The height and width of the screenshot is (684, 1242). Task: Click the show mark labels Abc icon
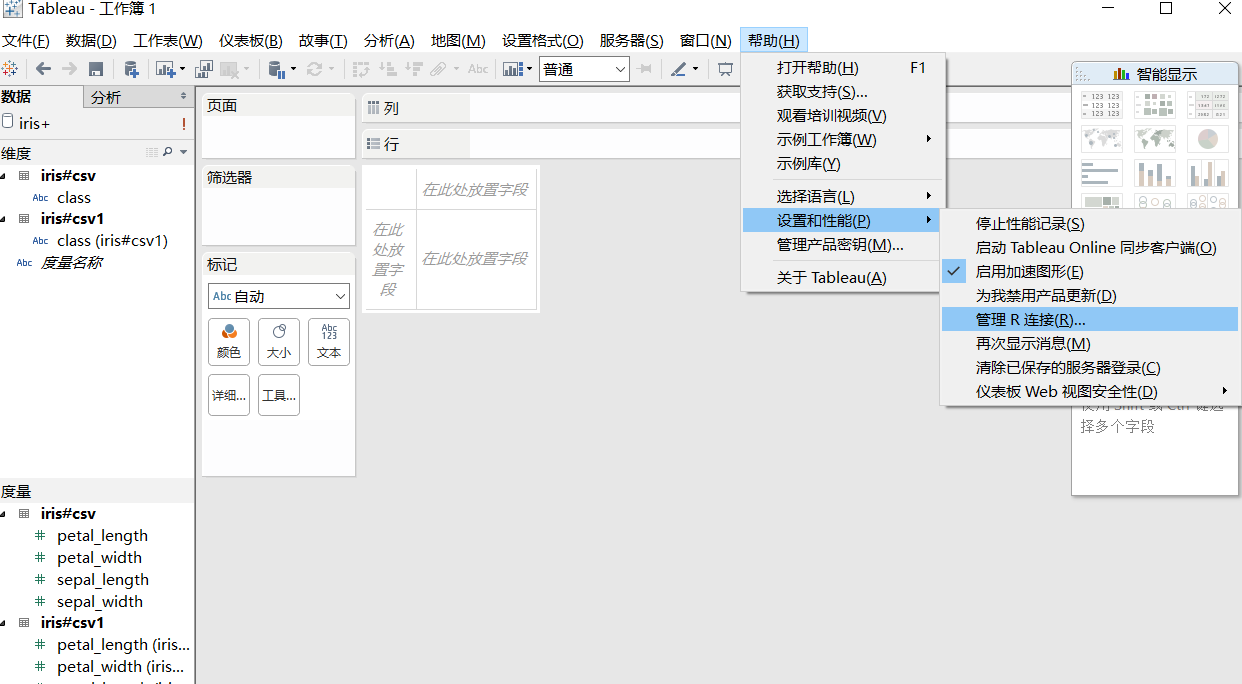[478, 69]
